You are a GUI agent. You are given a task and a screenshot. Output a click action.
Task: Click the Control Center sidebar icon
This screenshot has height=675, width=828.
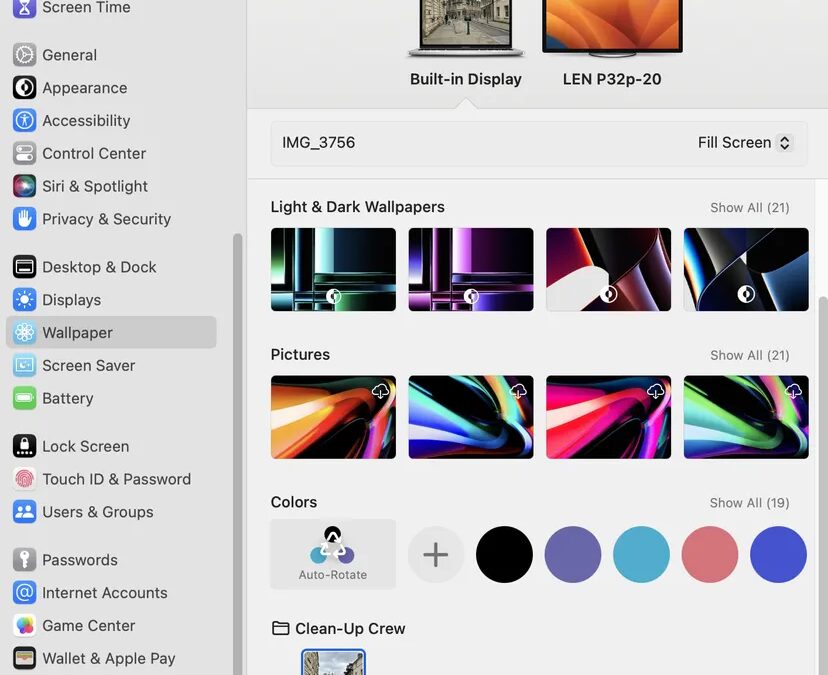(x=24, y=154)
